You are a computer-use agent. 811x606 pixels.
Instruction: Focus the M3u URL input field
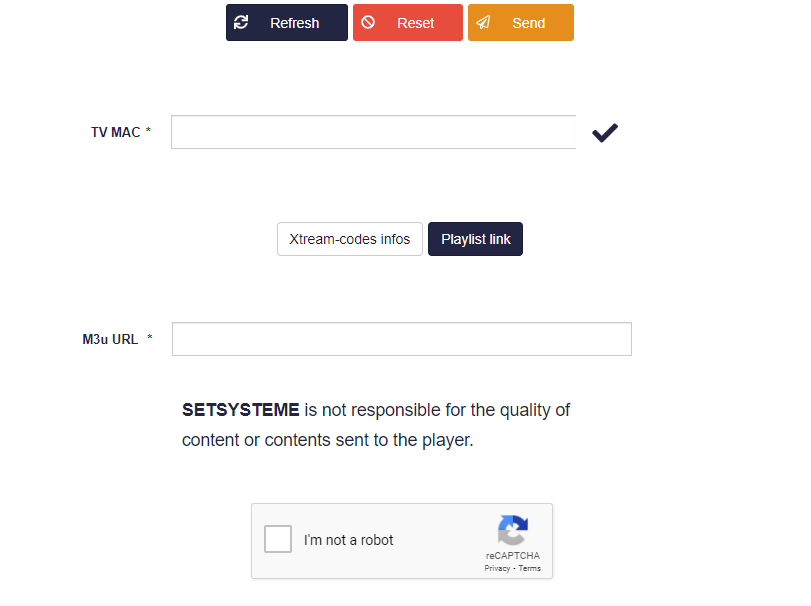401,339
